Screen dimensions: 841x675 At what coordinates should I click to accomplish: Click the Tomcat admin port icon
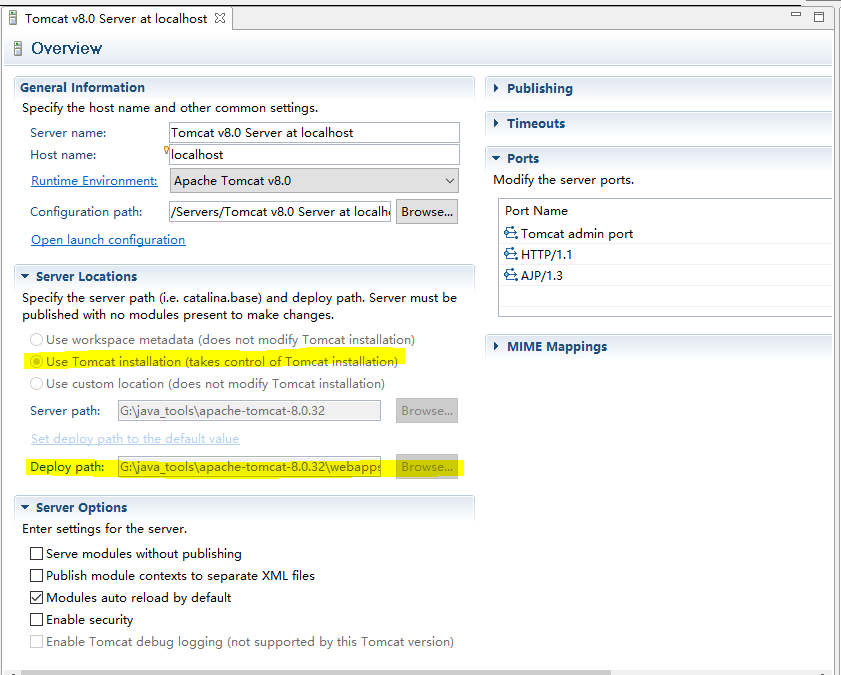pos(511,233)
